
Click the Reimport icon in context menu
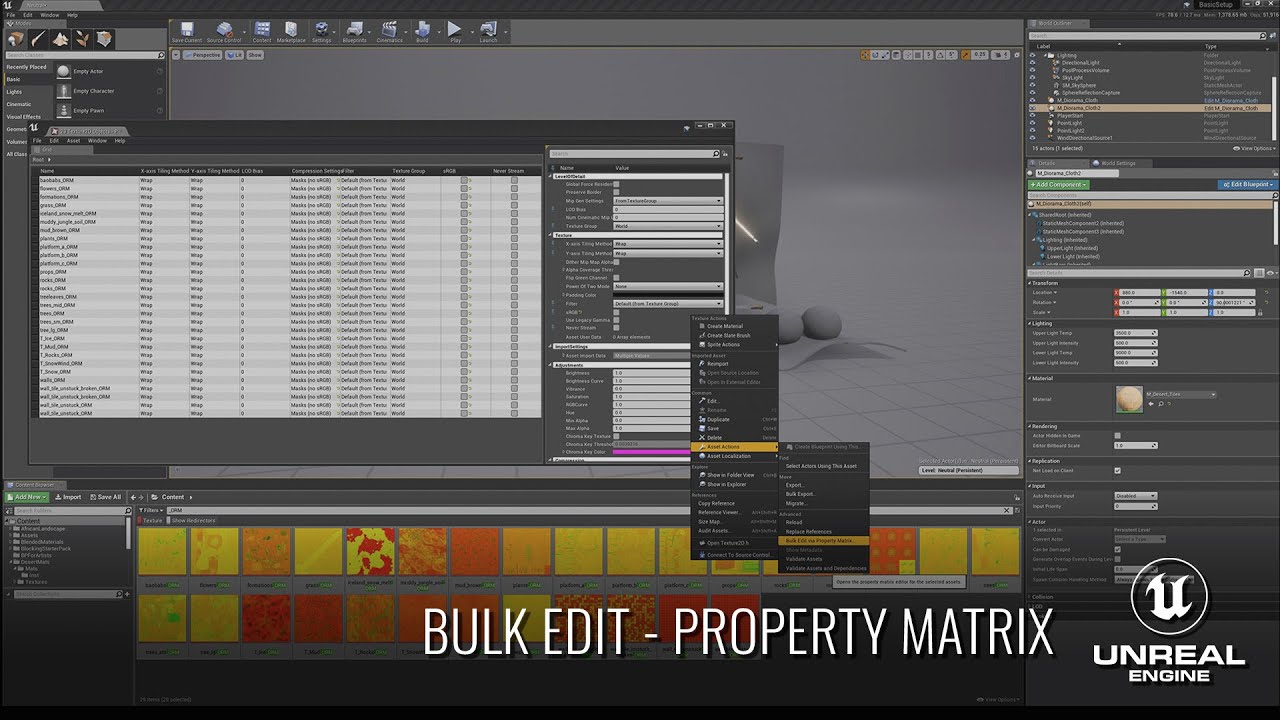point(701,364)
